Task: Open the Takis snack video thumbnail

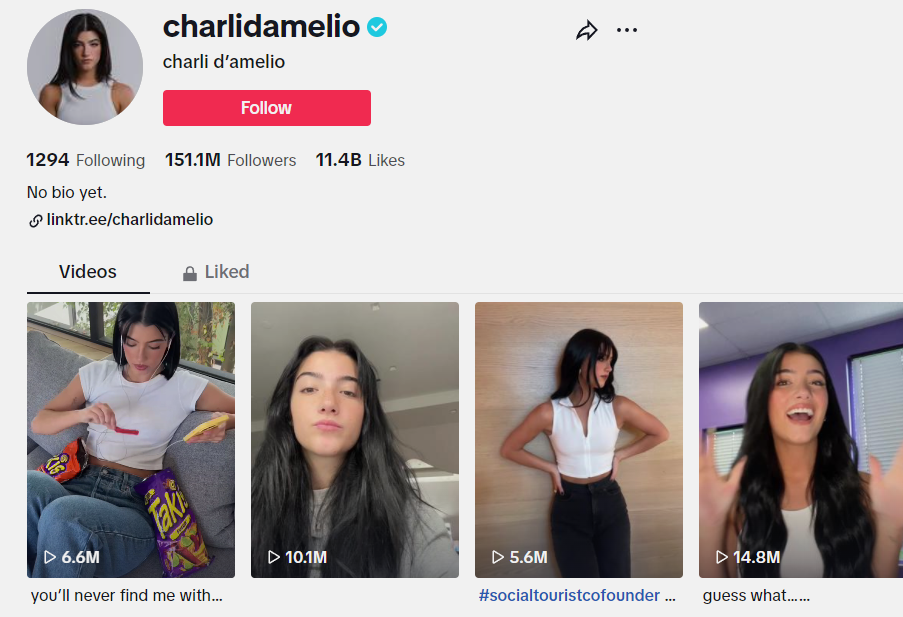Action: tap(131, 440)
